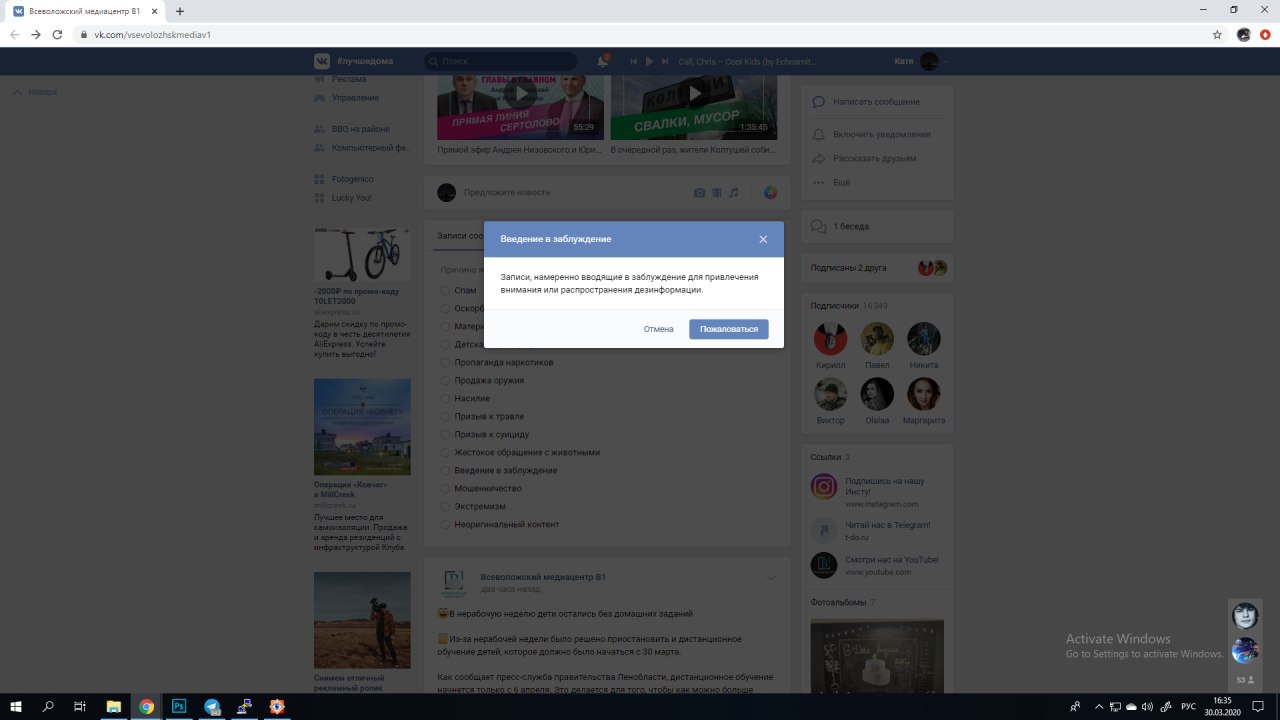
Task: Attach a video to suggested news
Action: [717, 193]
